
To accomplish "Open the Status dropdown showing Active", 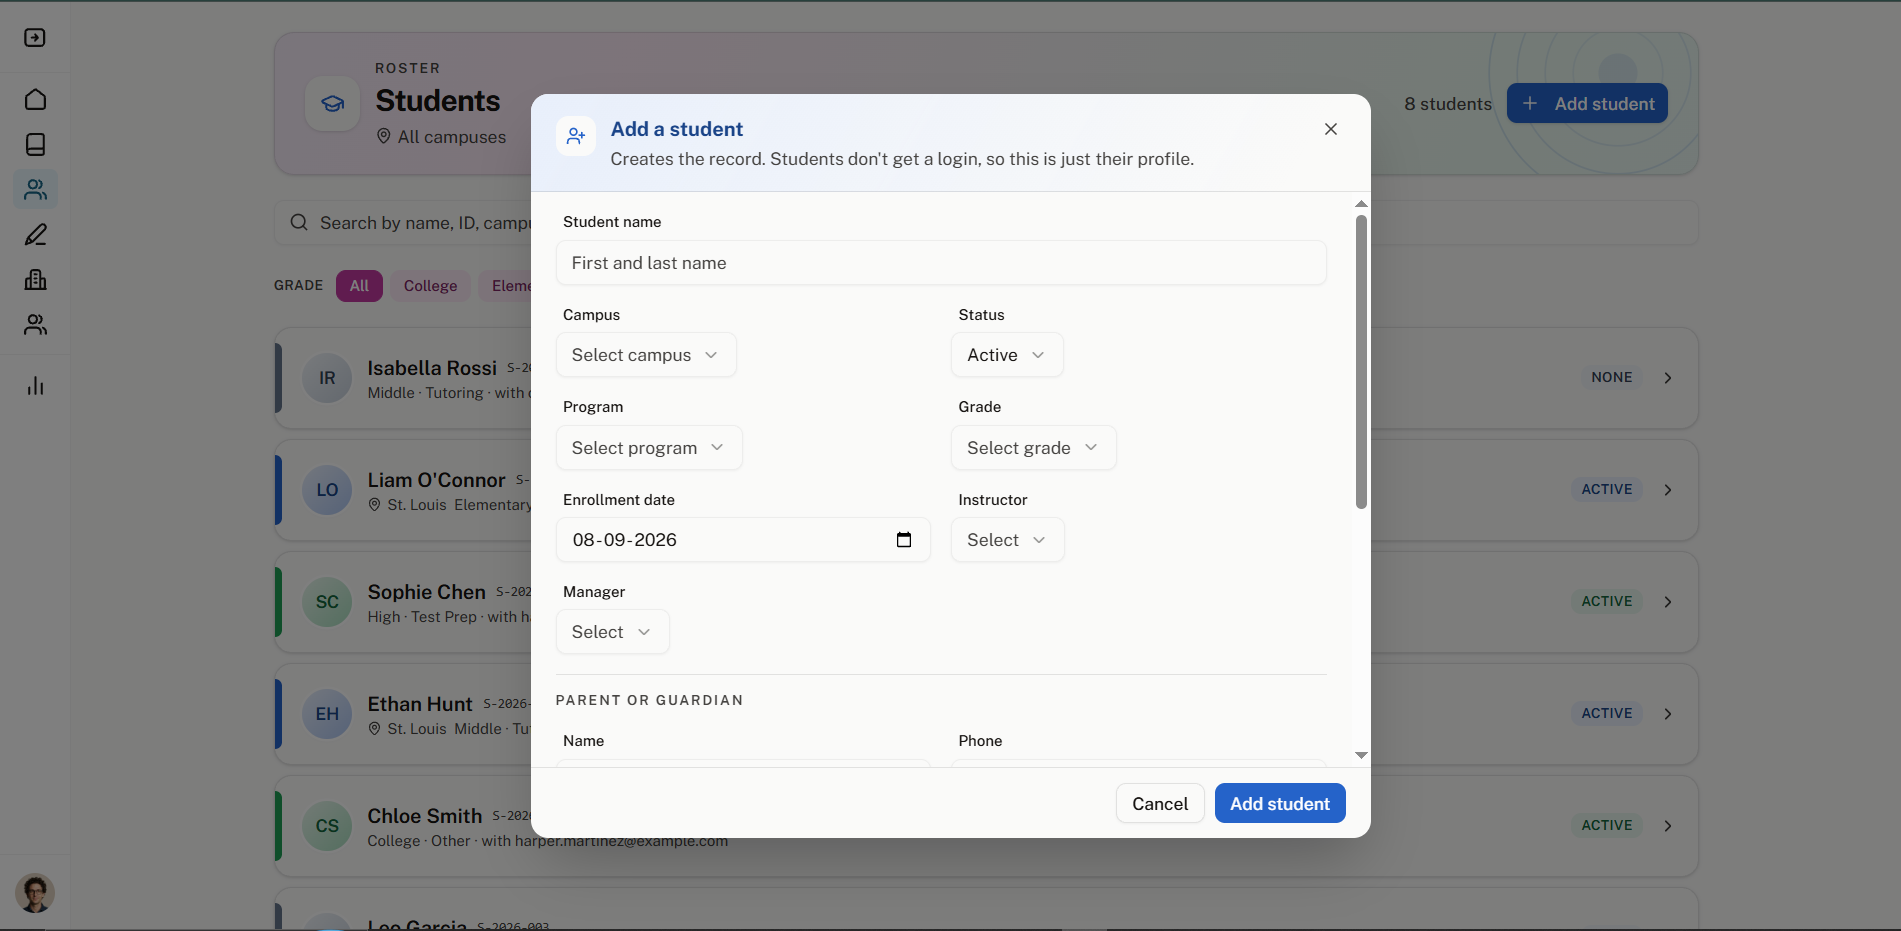I will [1007, 355].
